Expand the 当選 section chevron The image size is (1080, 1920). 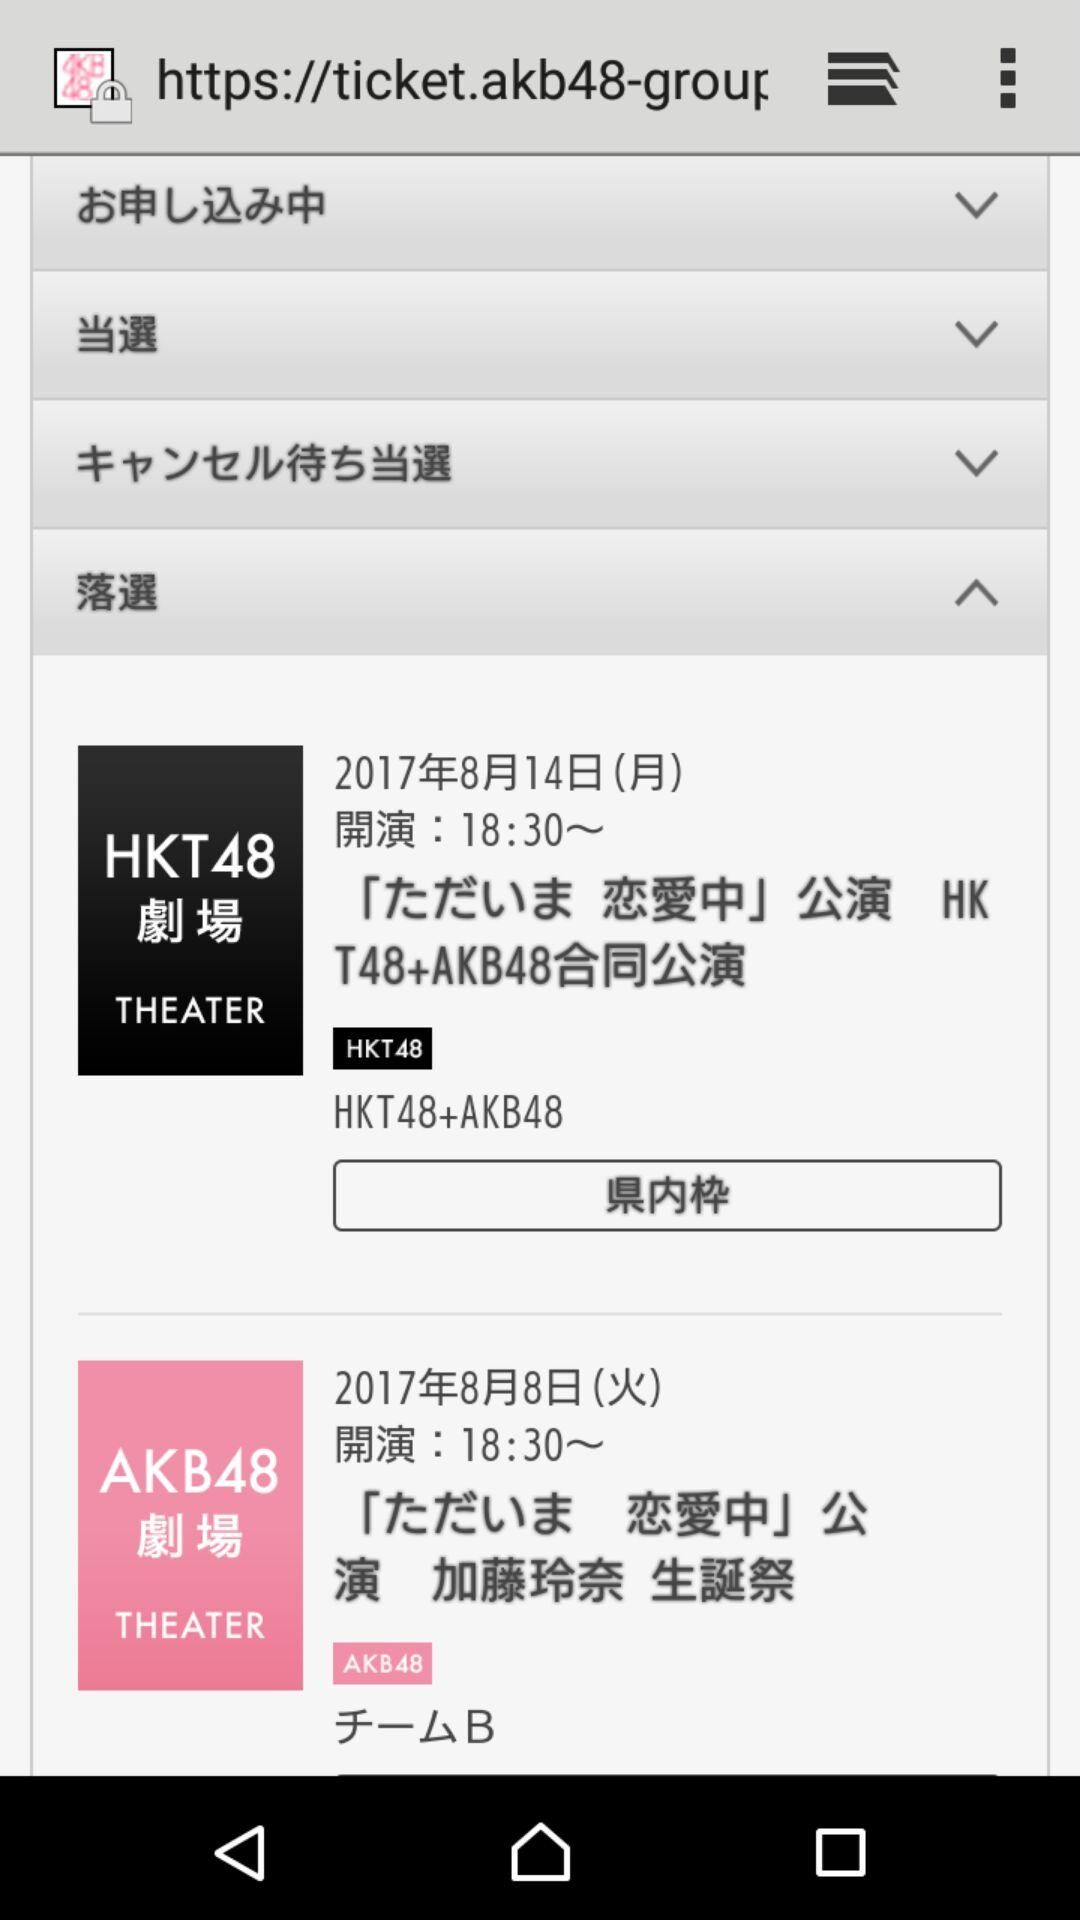tap(976, 333)
